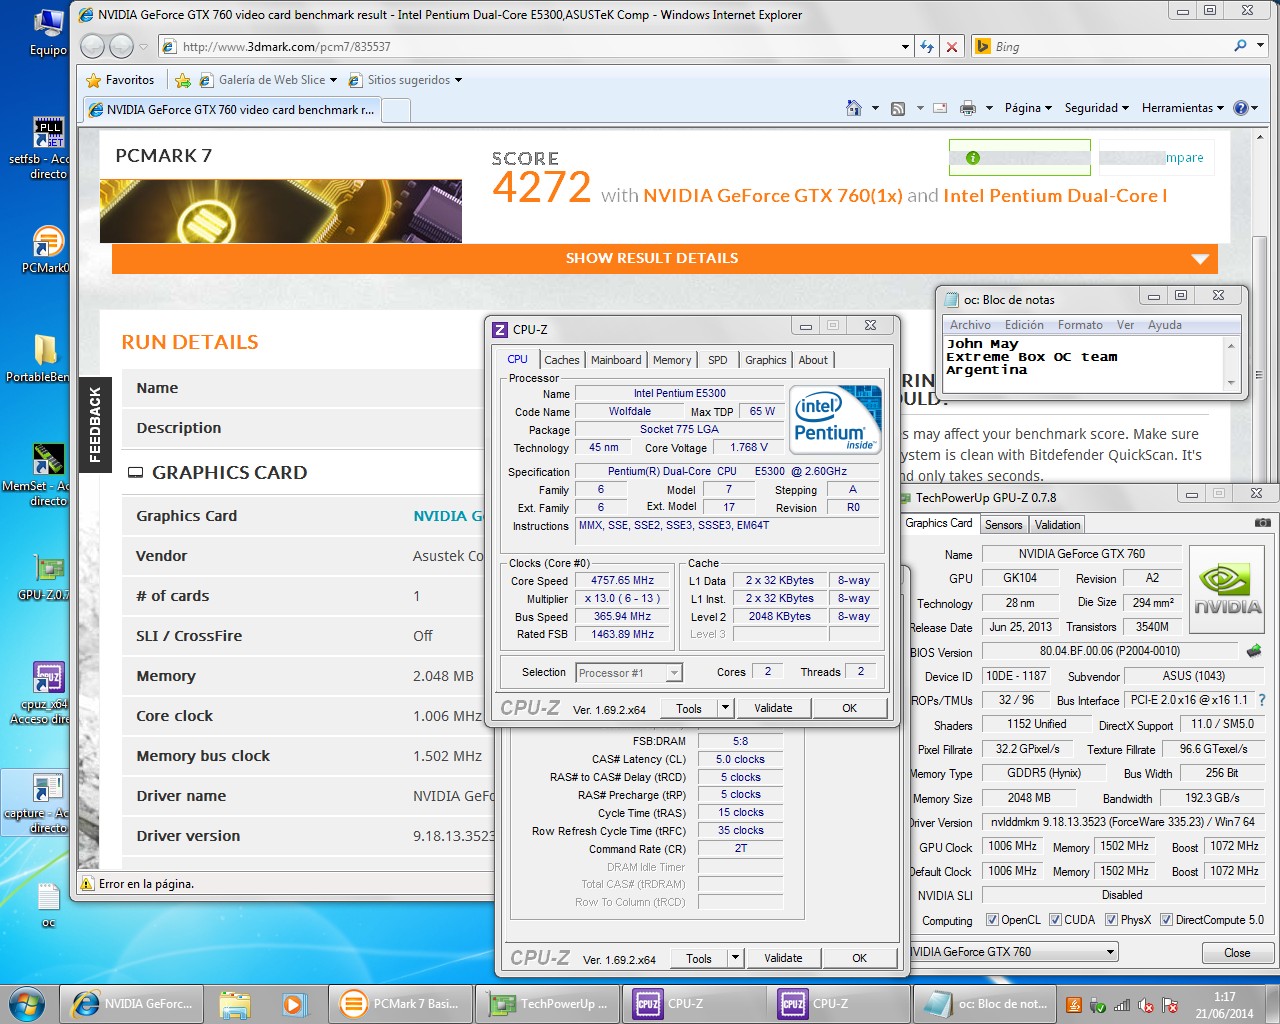Switch to TechPowerUp taskbar button

(547, 1003)
